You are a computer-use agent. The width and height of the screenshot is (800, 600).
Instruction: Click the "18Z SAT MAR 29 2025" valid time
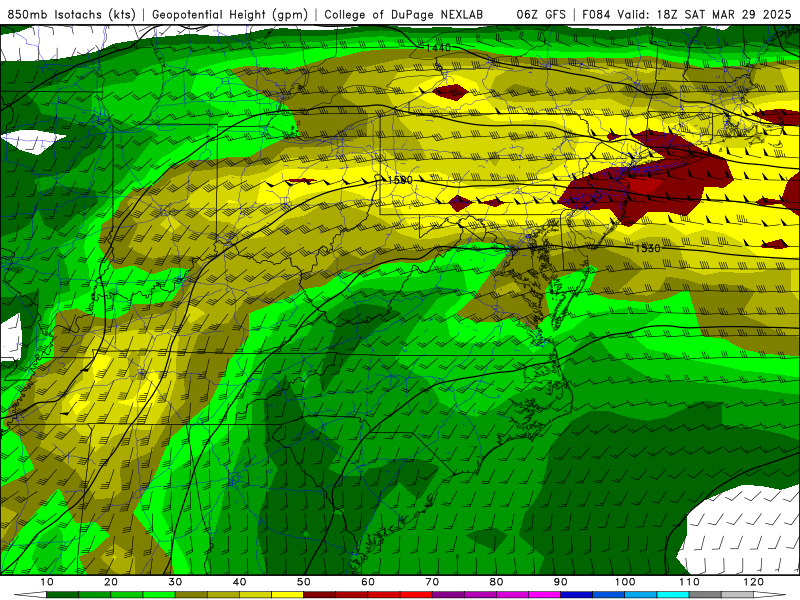(x=723, y=14)
